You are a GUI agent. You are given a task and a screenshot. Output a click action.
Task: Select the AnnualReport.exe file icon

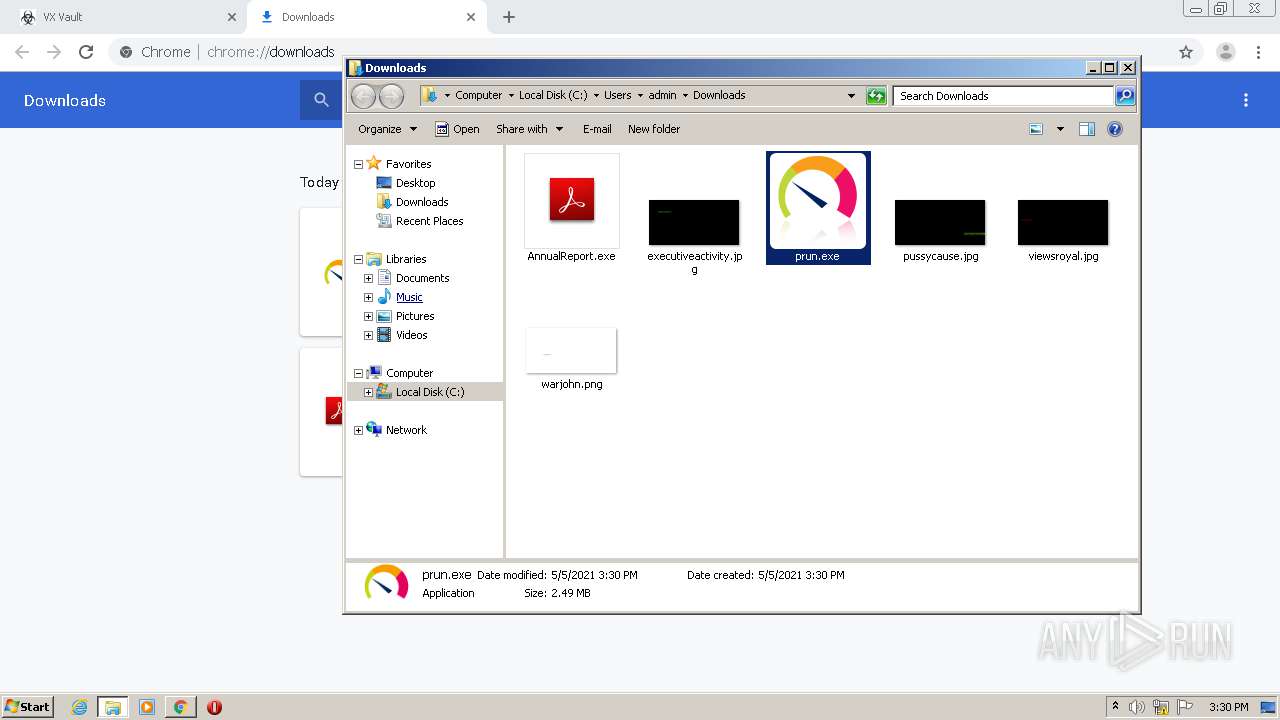tap(572, 200)
